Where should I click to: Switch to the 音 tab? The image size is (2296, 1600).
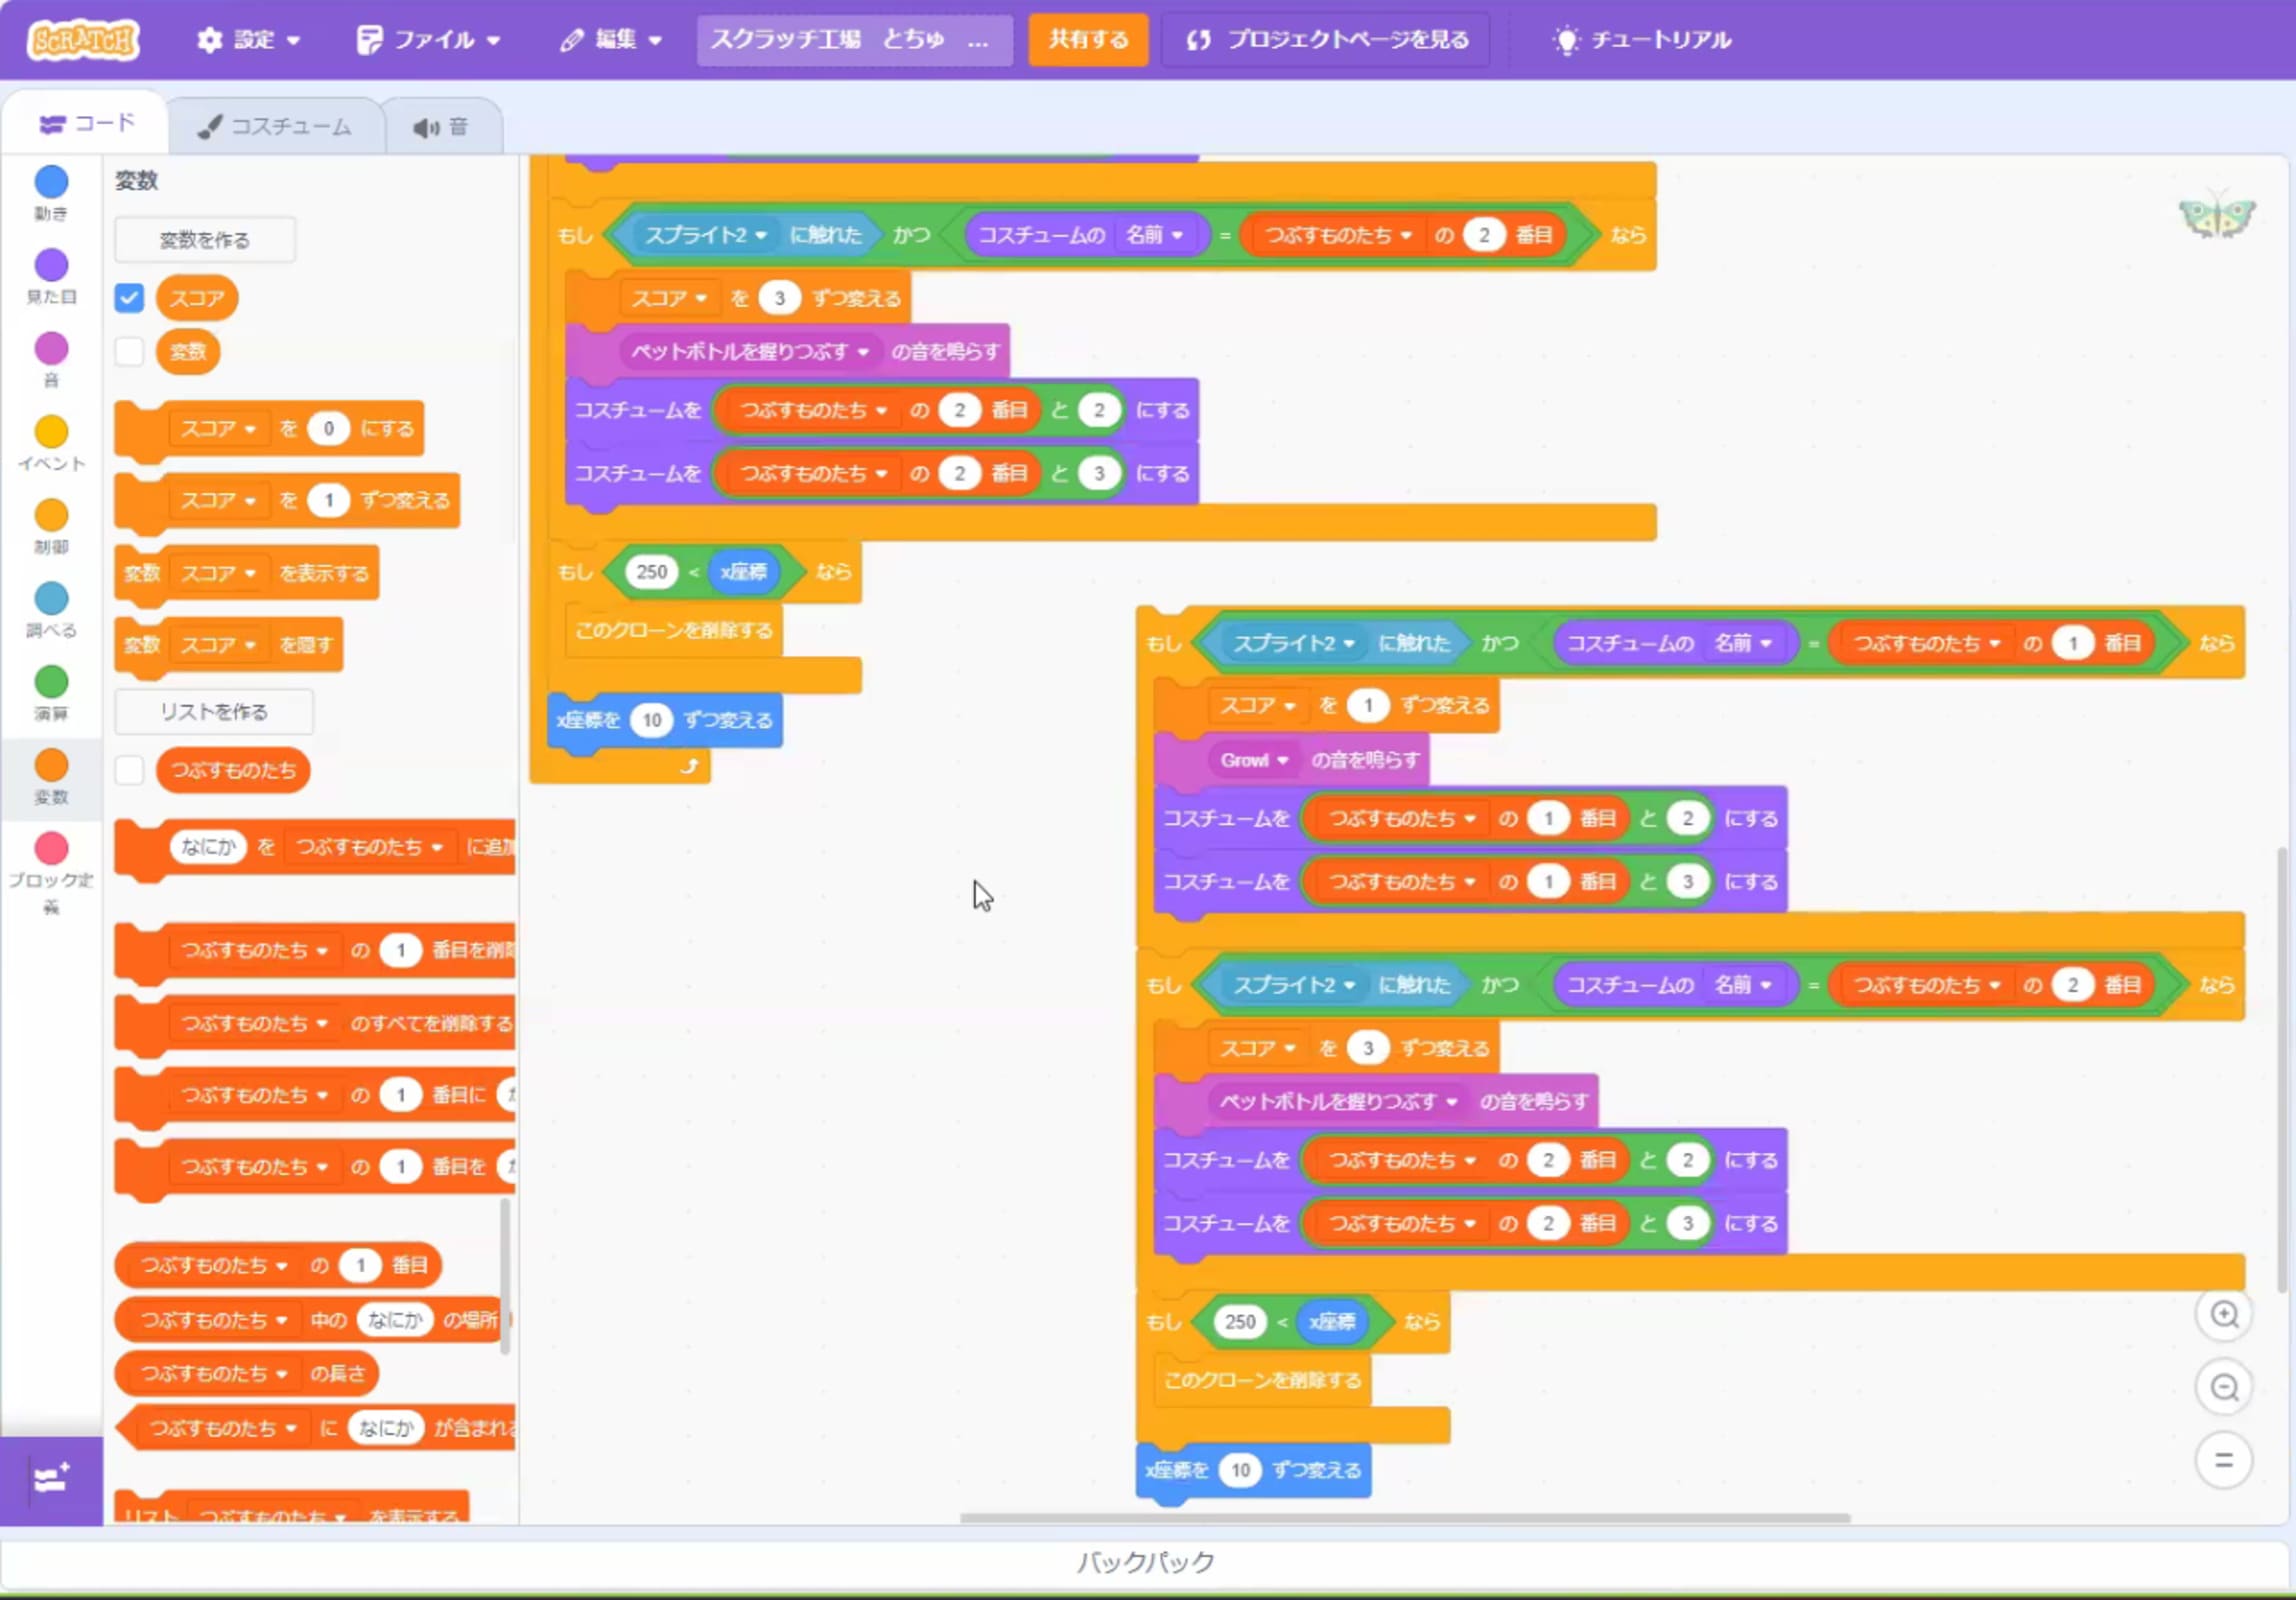click(441, 127)
